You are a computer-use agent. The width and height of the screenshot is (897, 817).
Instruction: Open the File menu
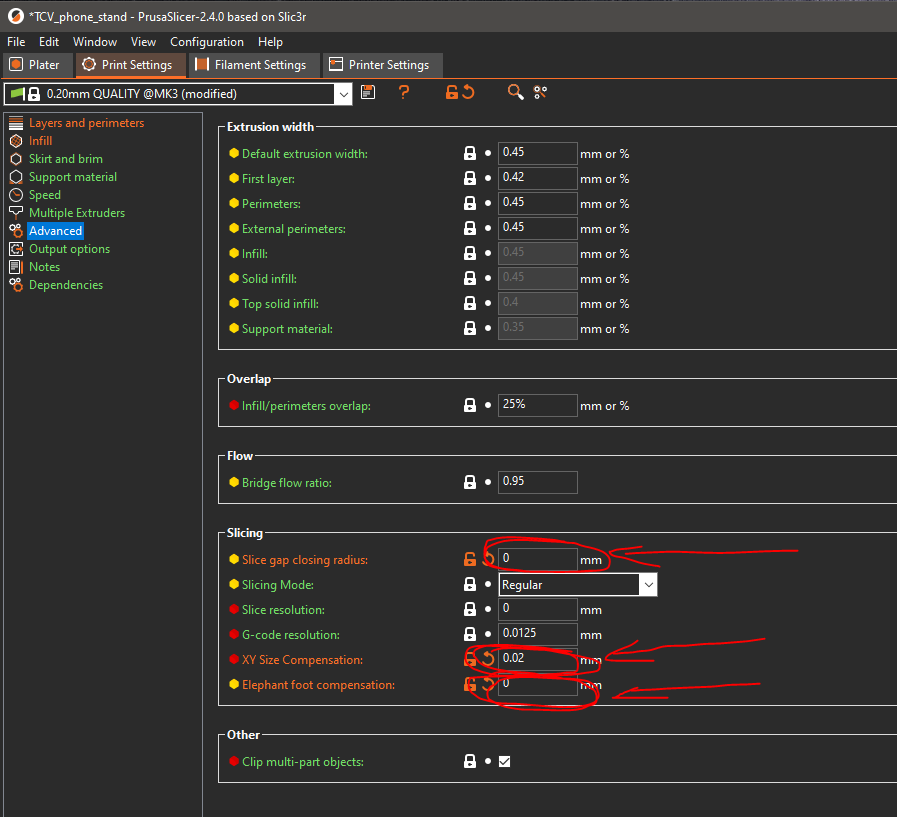pos(16,42)
